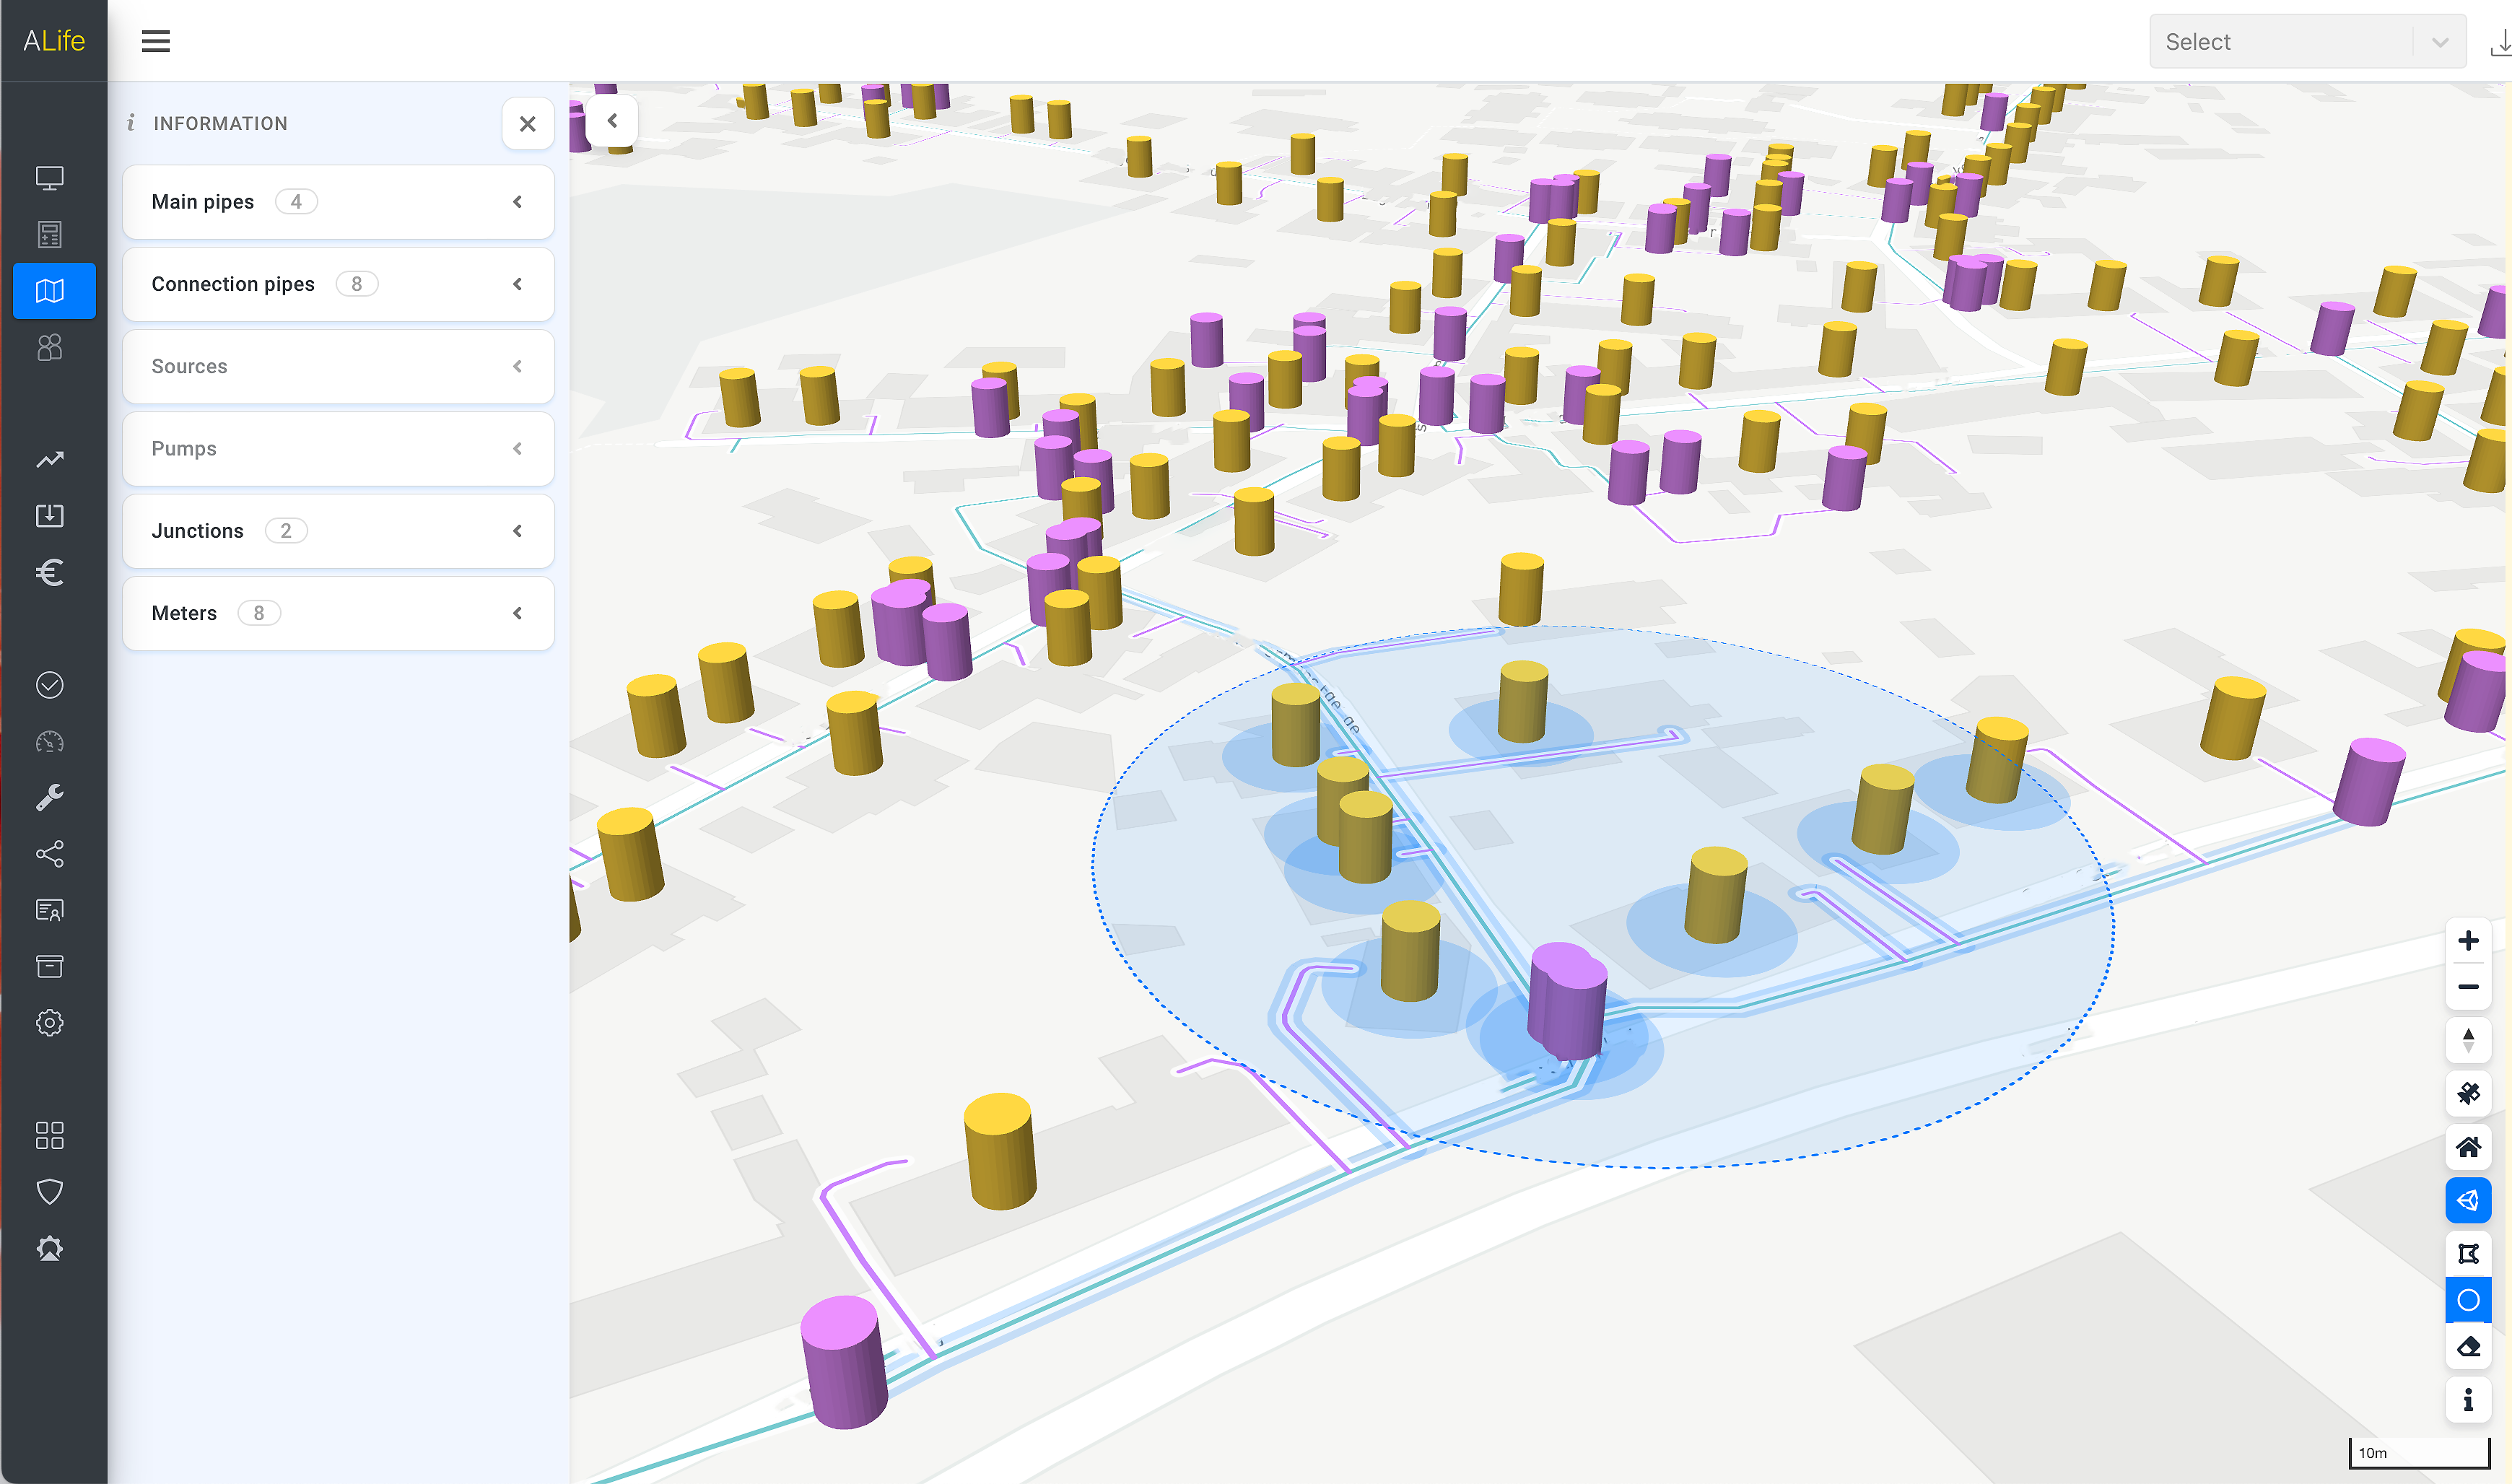Toggle the 3D perspective map button
Image resolution: width=2512 pixels, height=1484 pixels.
pos(2467,1199)
